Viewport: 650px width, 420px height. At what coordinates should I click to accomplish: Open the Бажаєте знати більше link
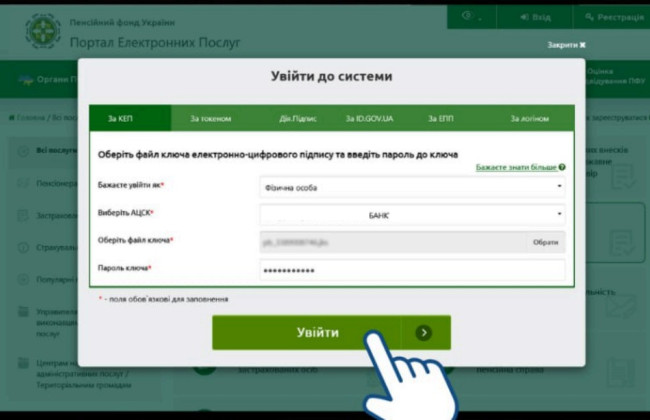pos(516,167)
